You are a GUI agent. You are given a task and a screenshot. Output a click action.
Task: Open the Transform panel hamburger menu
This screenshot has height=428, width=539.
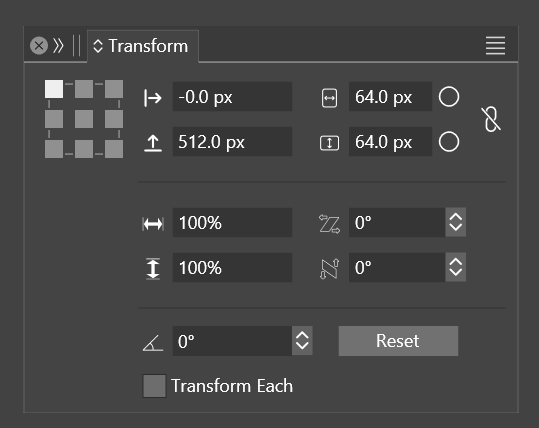(x=495, y=45)
